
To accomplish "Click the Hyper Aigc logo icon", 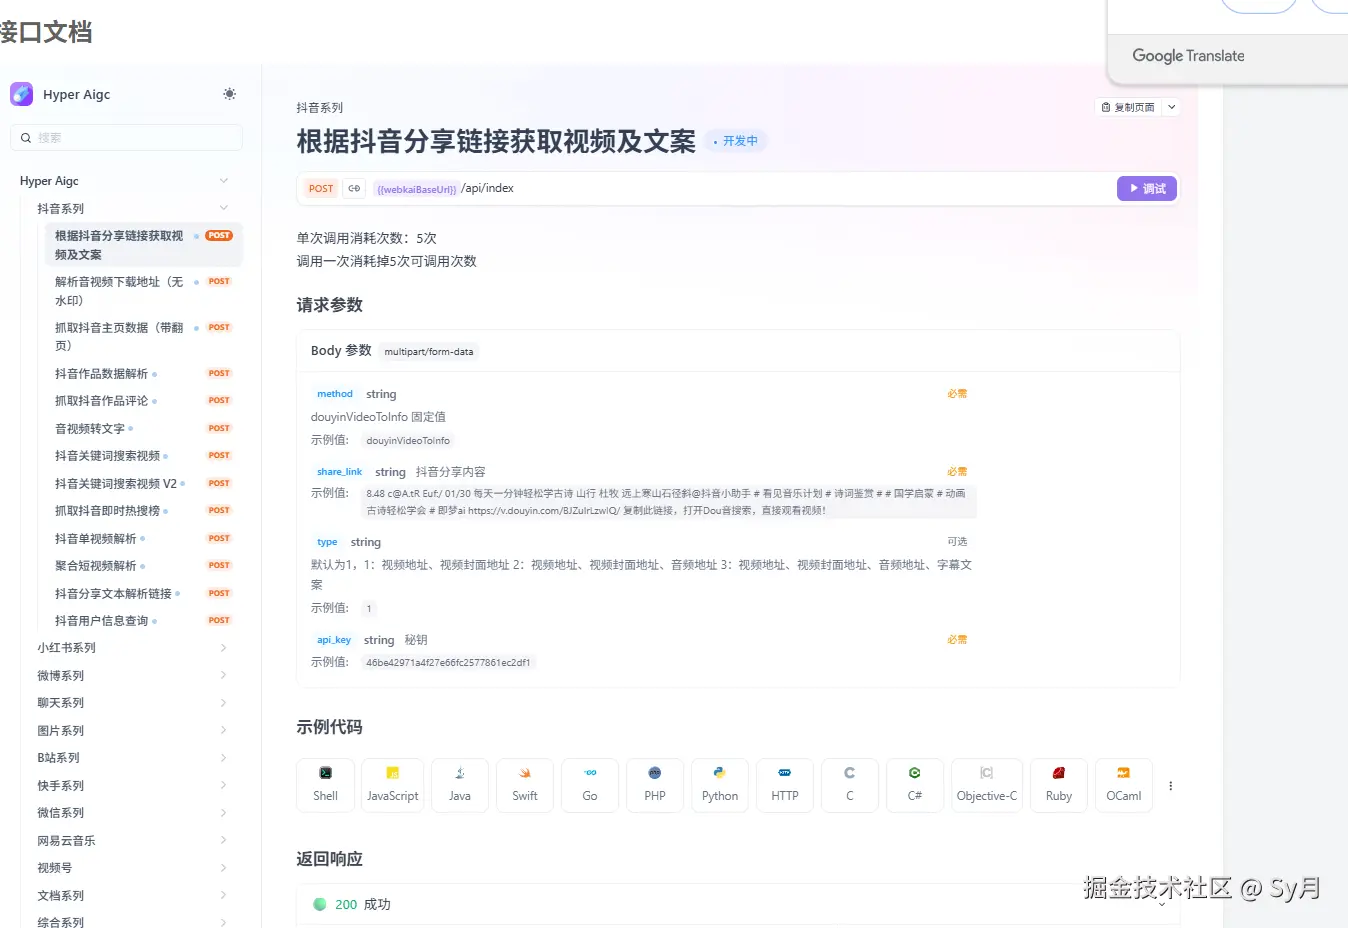I will (x=21, y=94).
